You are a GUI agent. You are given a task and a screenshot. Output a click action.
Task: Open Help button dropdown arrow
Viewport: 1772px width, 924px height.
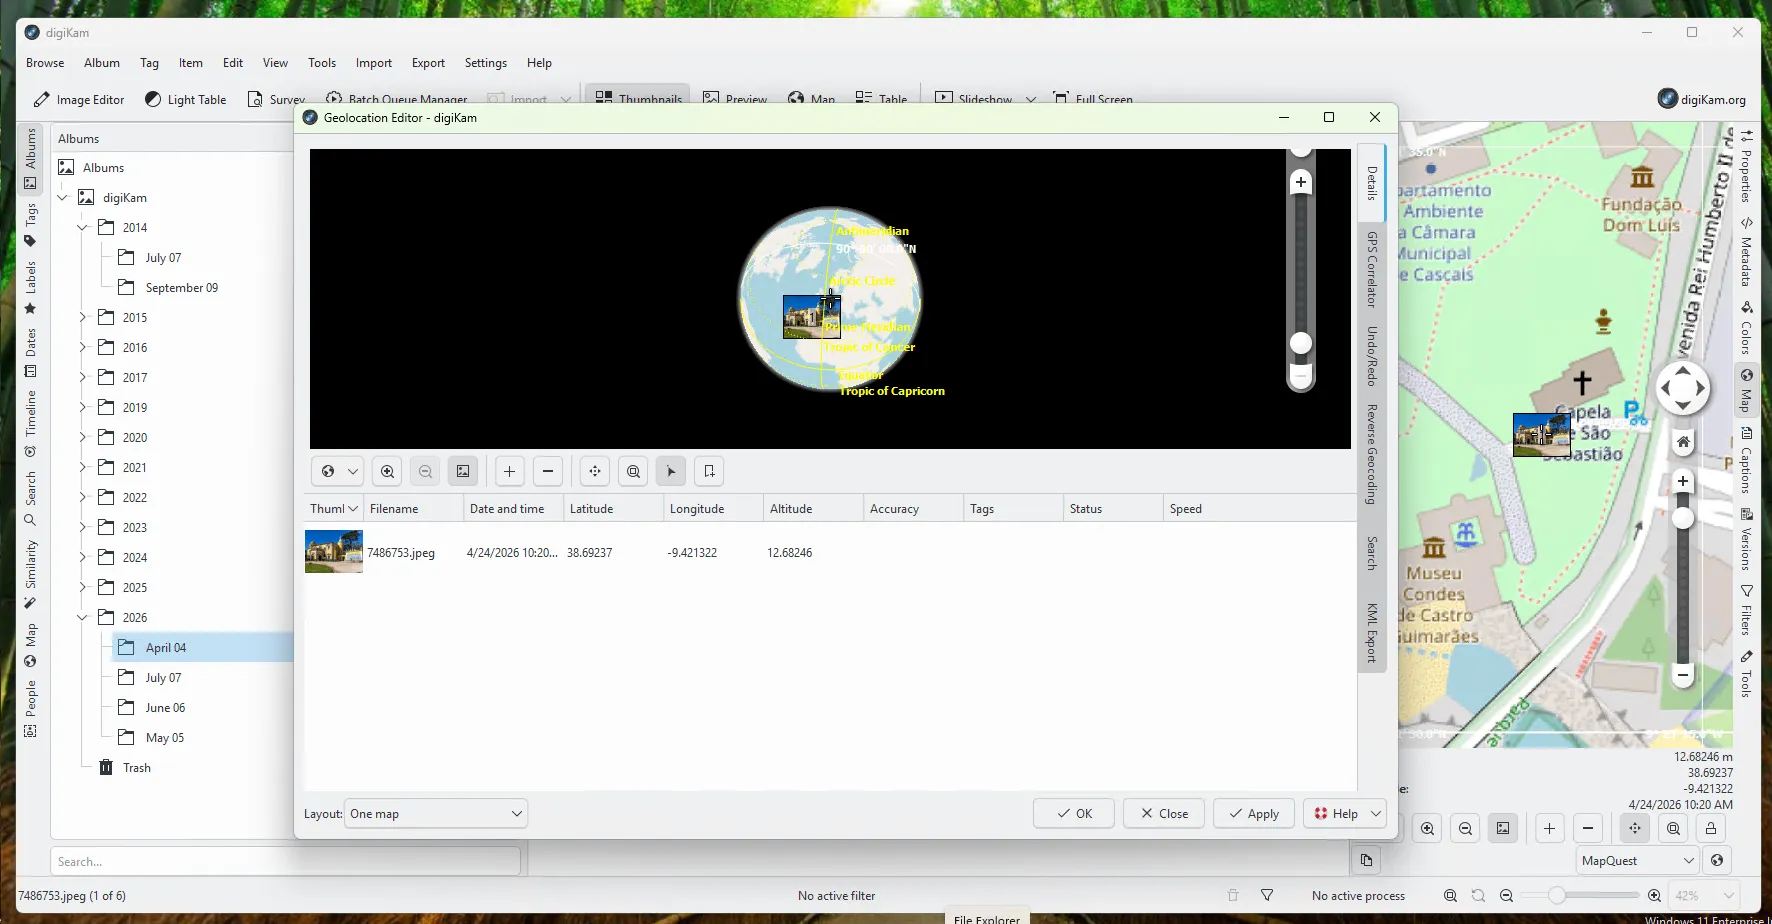tap(1376, 814)
